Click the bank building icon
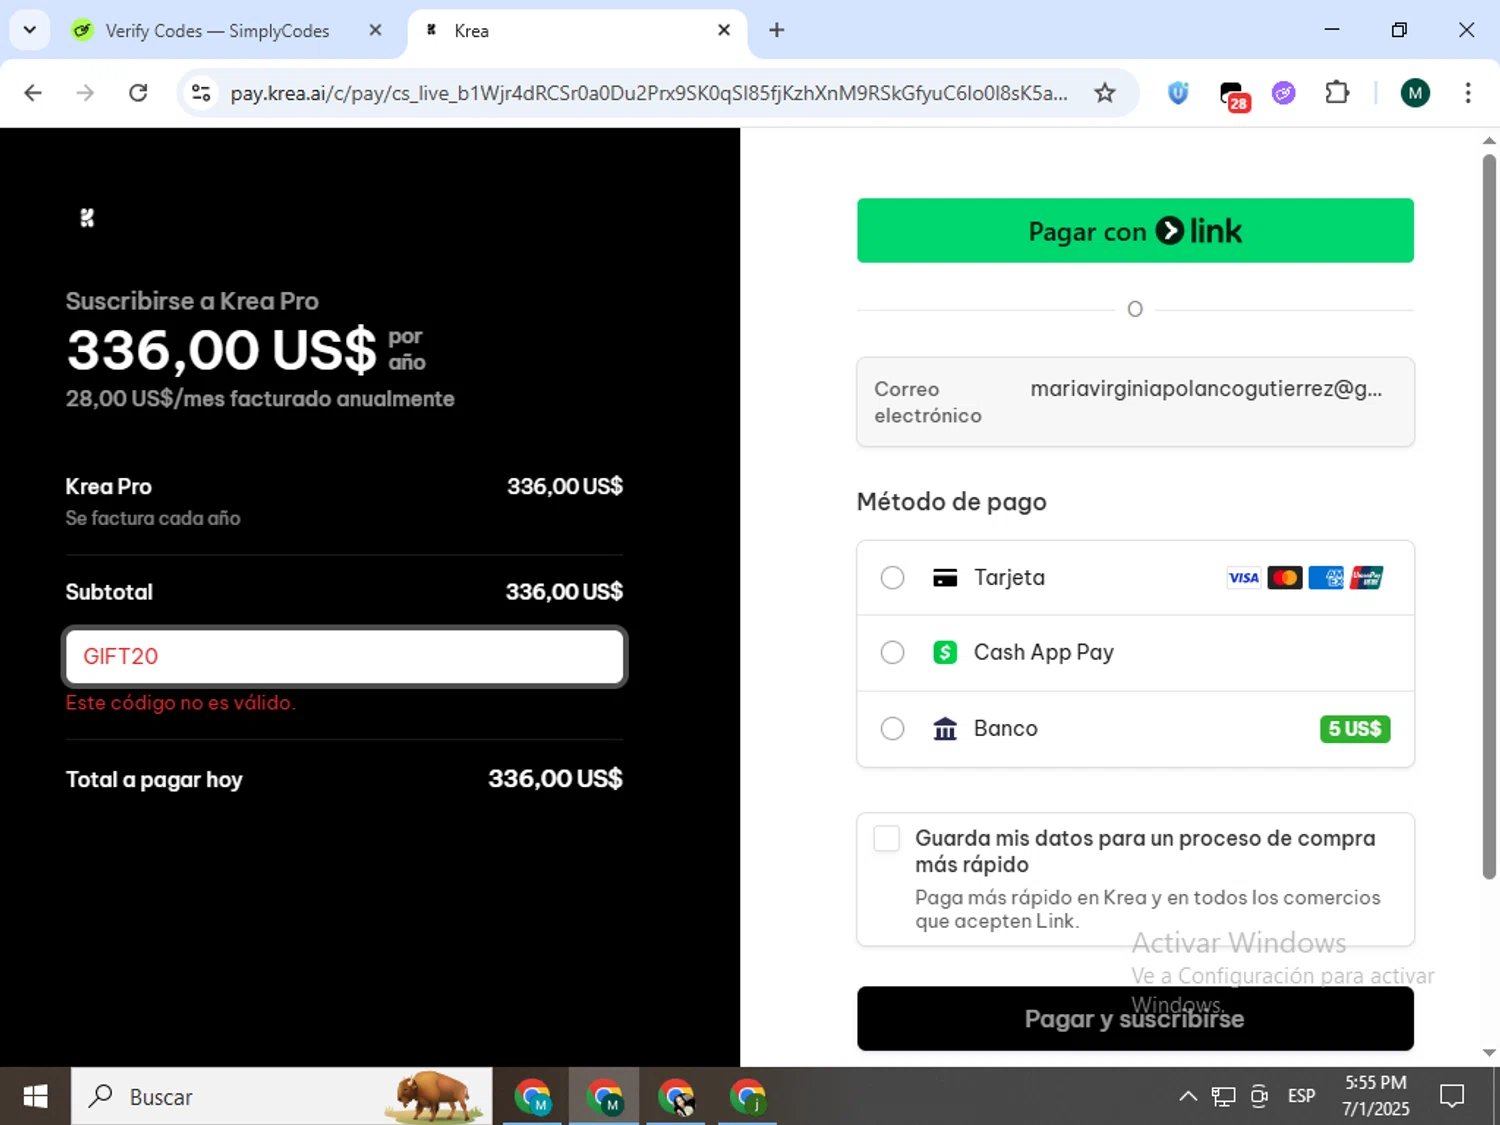Screen dimensions: 1500x1125 (x=945, y=729)
